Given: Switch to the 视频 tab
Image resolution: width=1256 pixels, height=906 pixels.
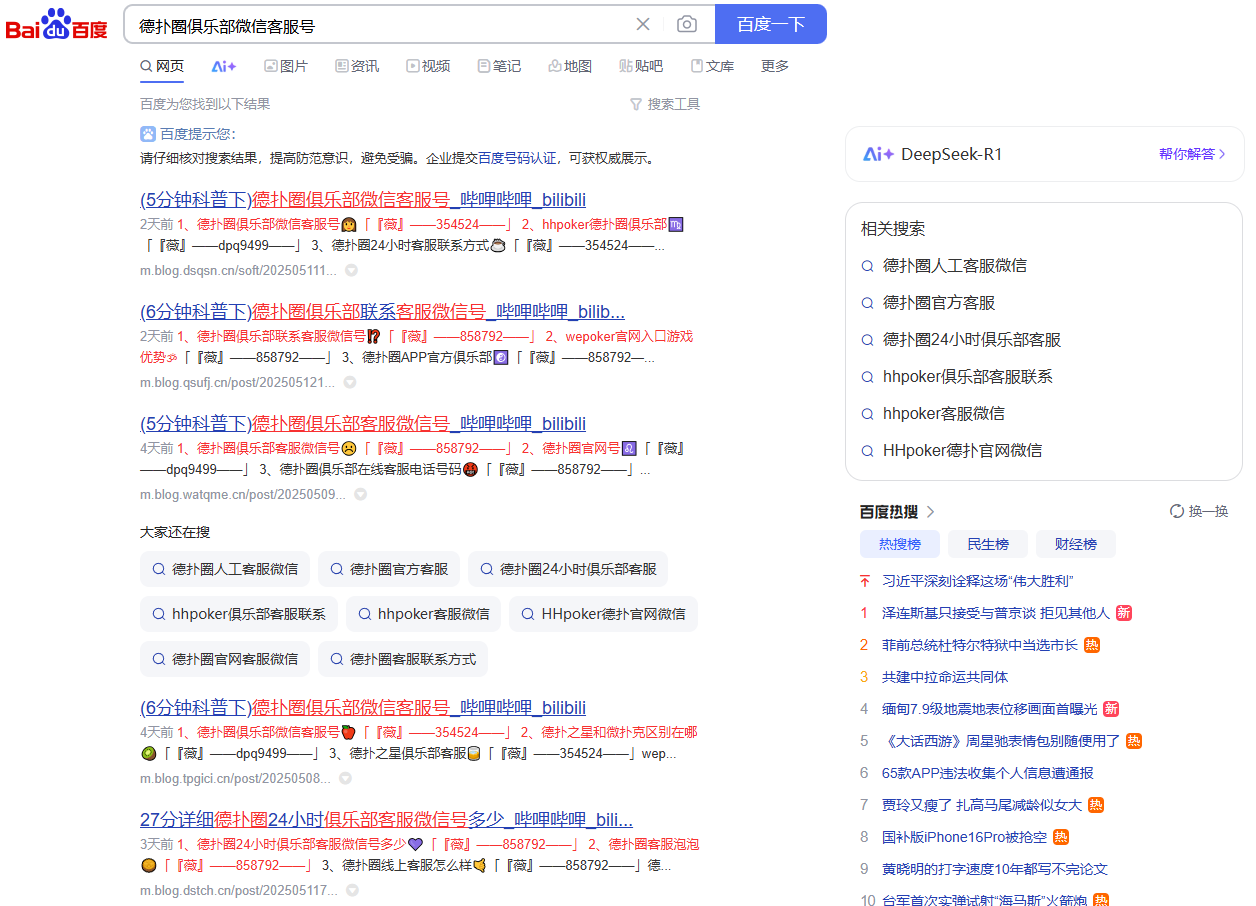Looking at the screenshot, I should tap(428, 66).
